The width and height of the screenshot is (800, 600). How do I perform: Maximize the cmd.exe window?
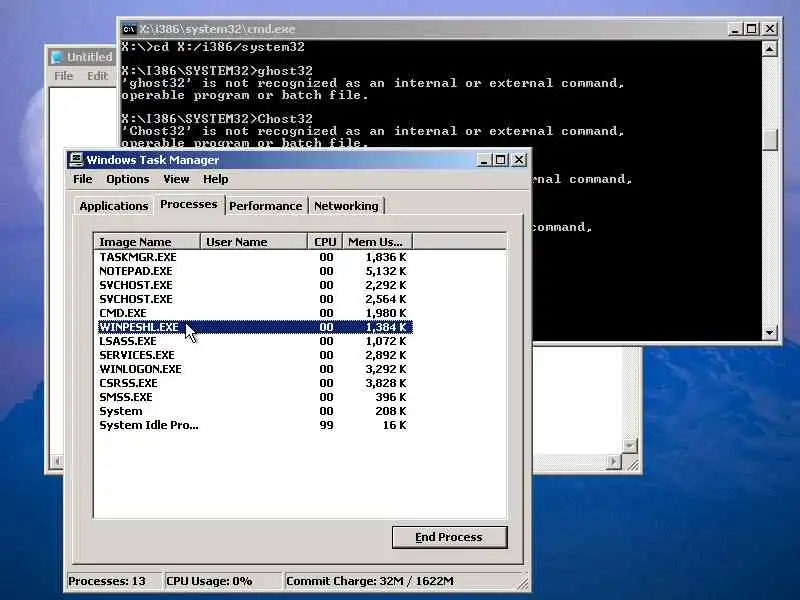point(752,29)
